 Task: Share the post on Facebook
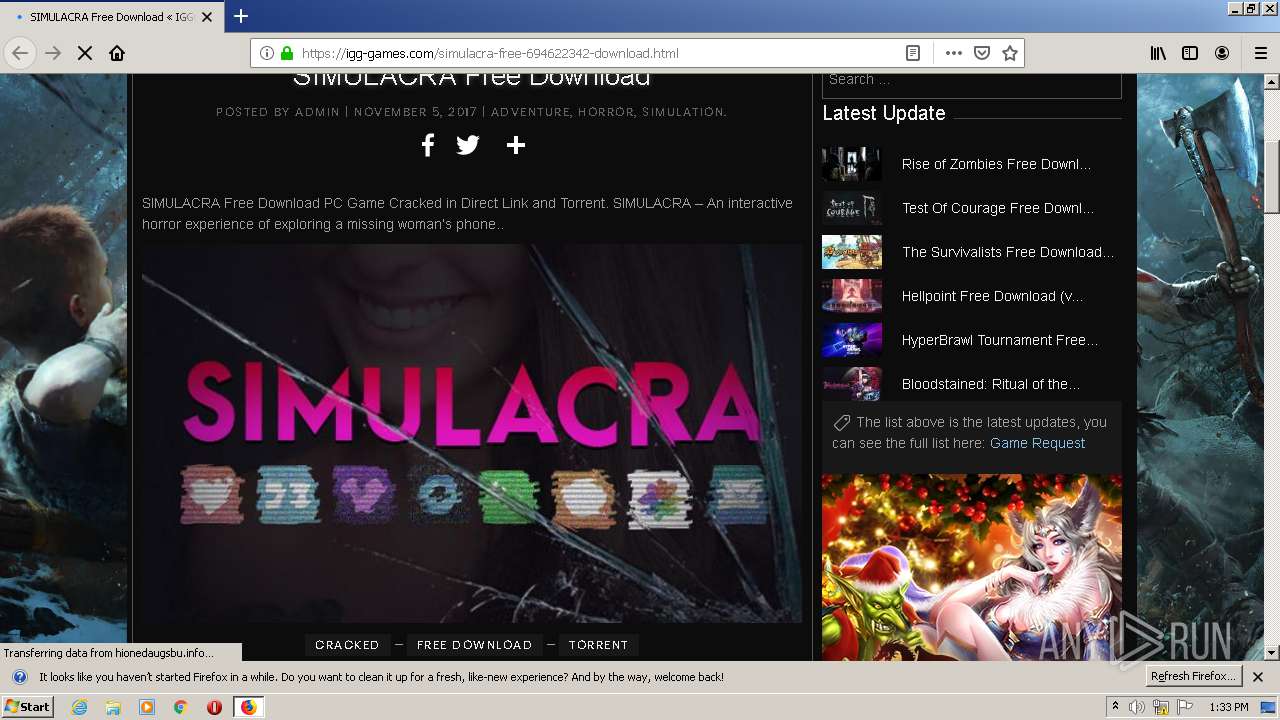coord(427,145)
